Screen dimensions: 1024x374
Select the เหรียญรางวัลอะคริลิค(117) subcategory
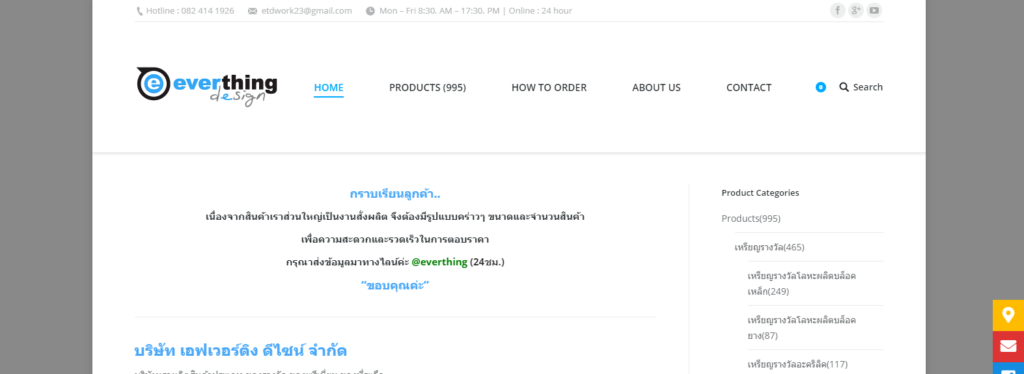pos(797,364)
